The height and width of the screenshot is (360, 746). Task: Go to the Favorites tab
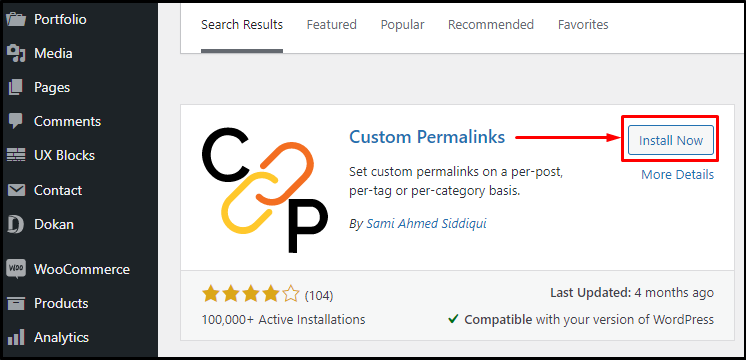pos(583,25)
